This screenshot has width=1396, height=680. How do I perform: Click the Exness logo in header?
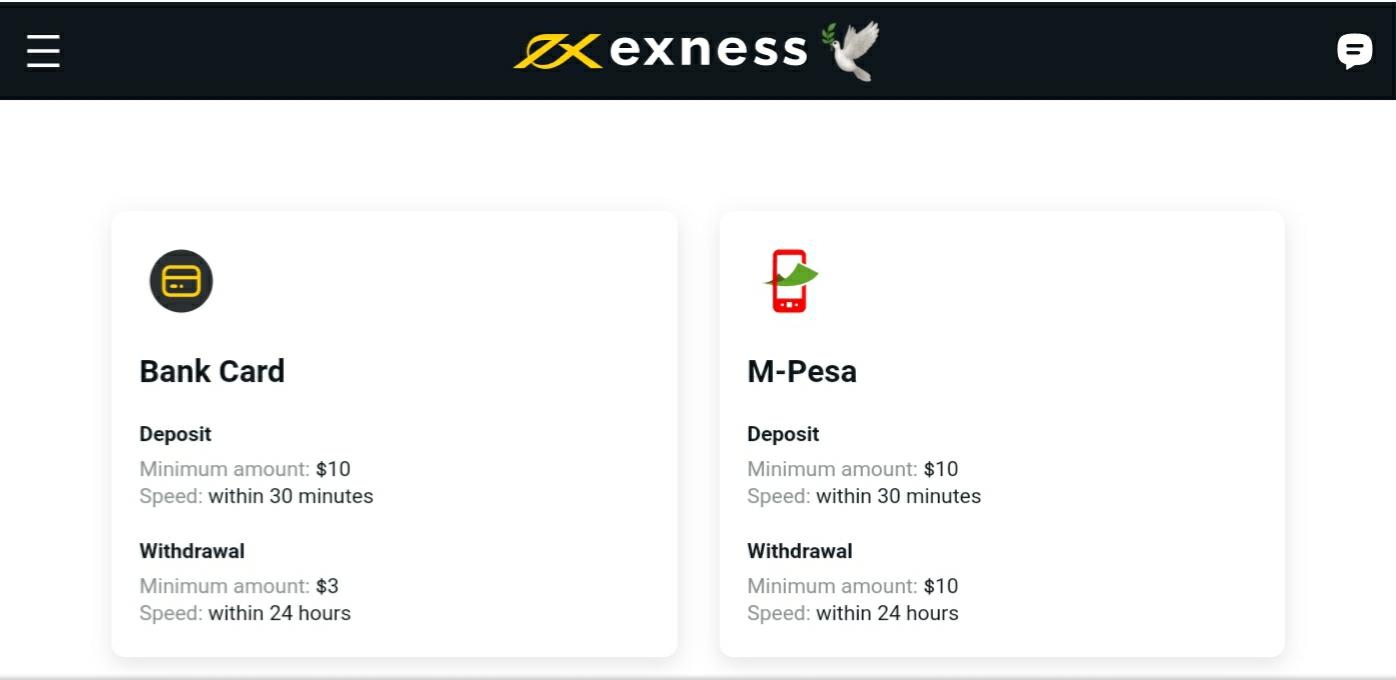click(x=660, y=49)
